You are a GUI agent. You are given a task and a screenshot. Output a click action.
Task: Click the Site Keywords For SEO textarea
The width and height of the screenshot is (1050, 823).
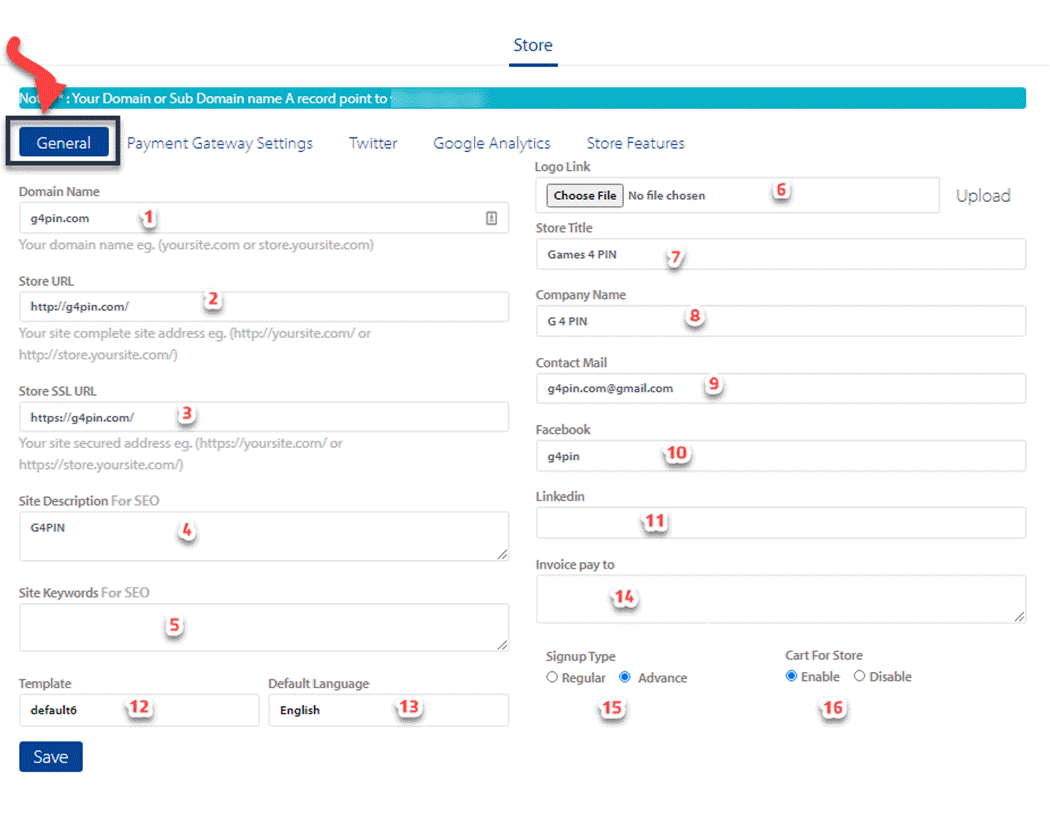tap(264, 627)
